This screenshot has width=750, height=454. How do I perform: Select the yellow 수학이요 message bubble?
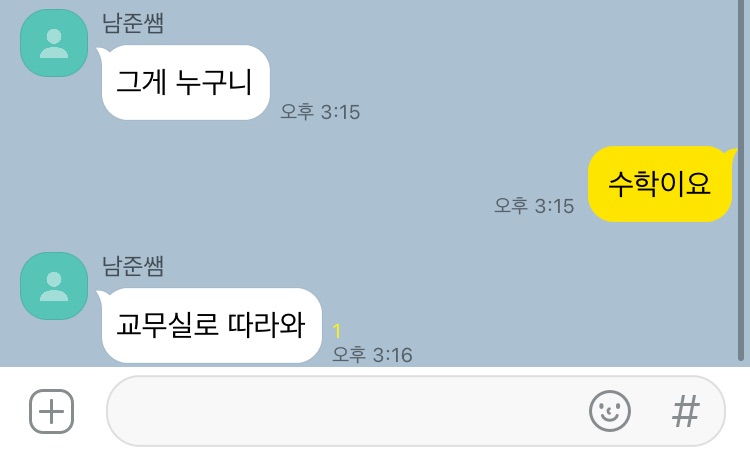pyautogui.click(x=660, y=184)
